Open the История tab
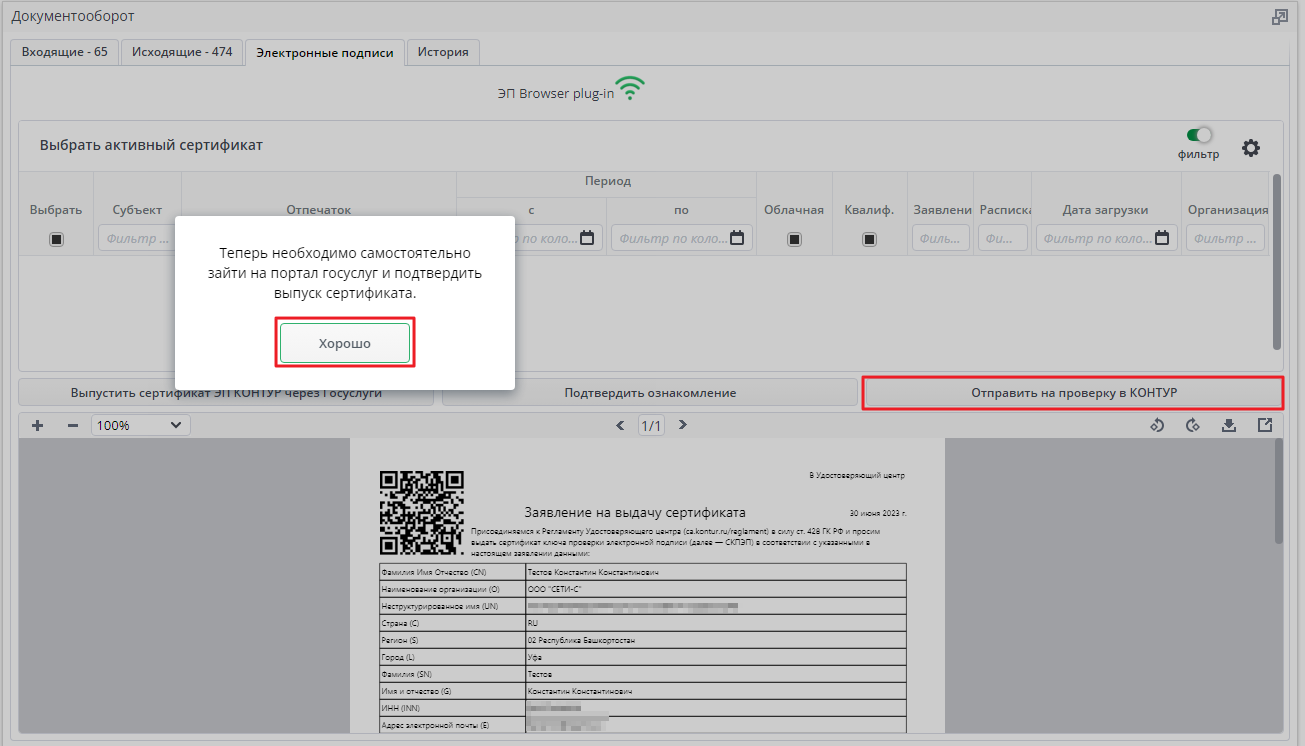The height and width of the screenshot is (746, 1305). [x=443, y=52]
